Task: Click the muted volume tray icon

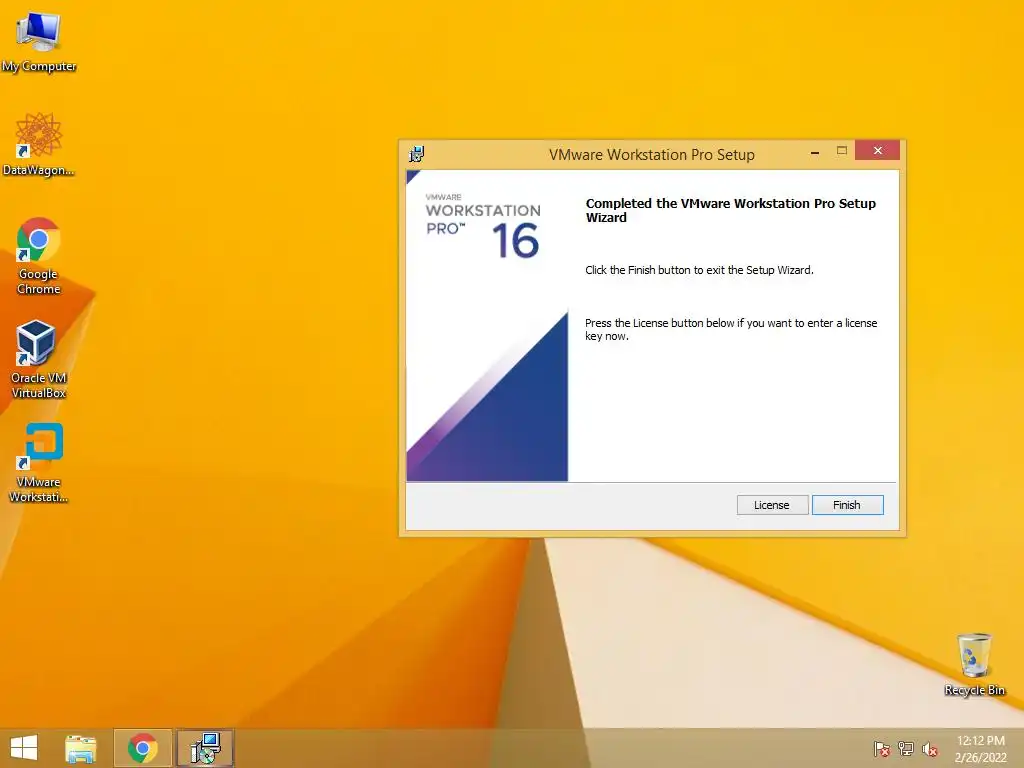Action: click(x=930, y=748)
